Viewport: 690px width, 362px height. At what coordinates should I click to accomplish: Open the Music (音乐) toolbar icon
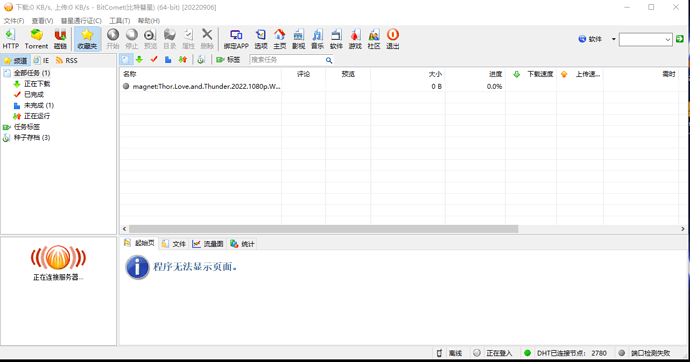tap(317, 39)
